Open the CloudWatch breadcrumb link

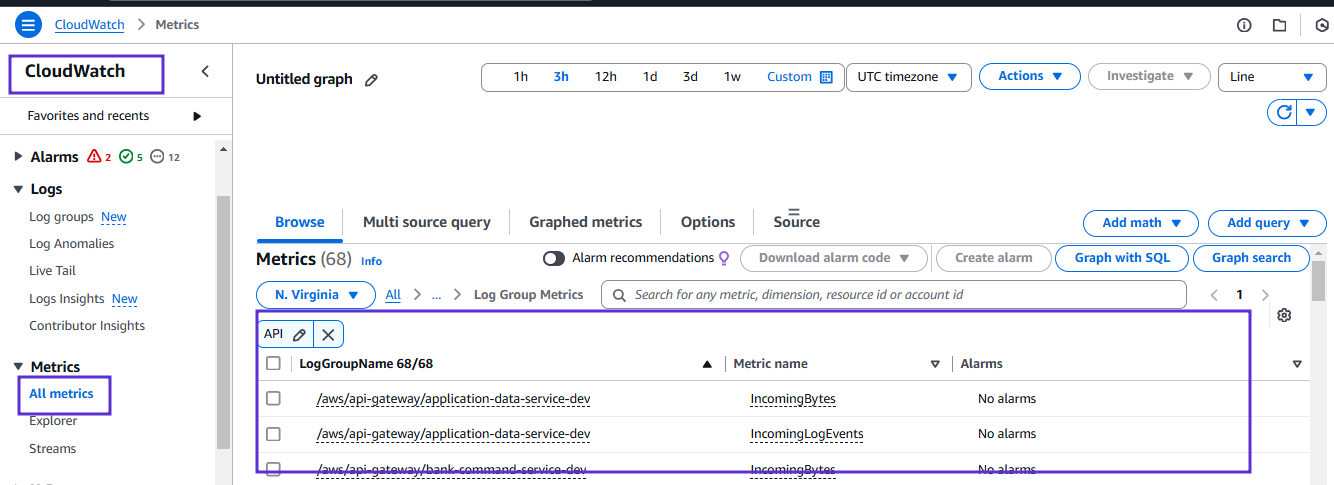click(90, 24)
